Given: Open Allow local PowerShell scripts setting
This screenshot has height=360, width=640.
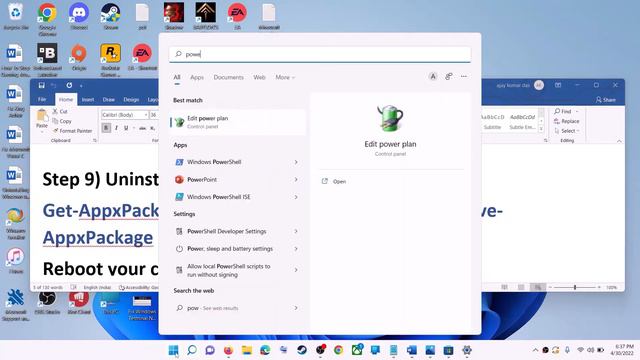Looking at the screenshot, I should coord(229,270).
